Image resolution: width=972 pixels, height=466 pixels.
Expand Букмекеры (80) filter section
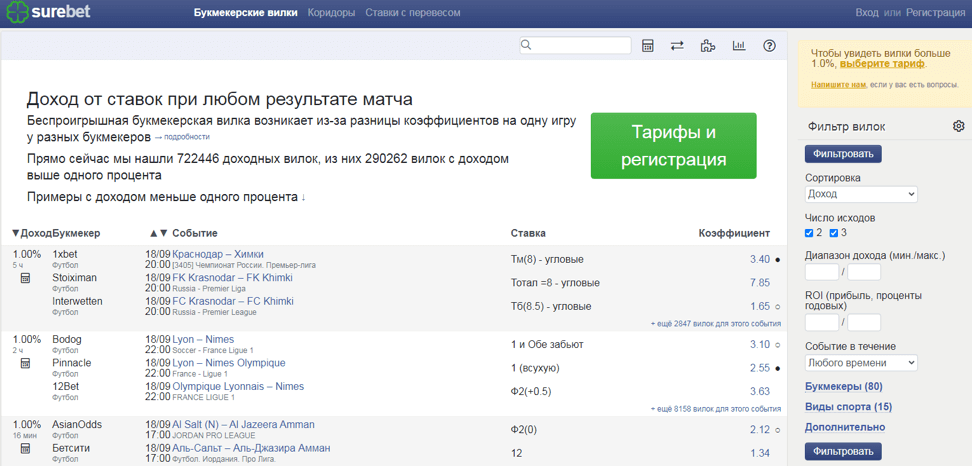click(843, 387)
